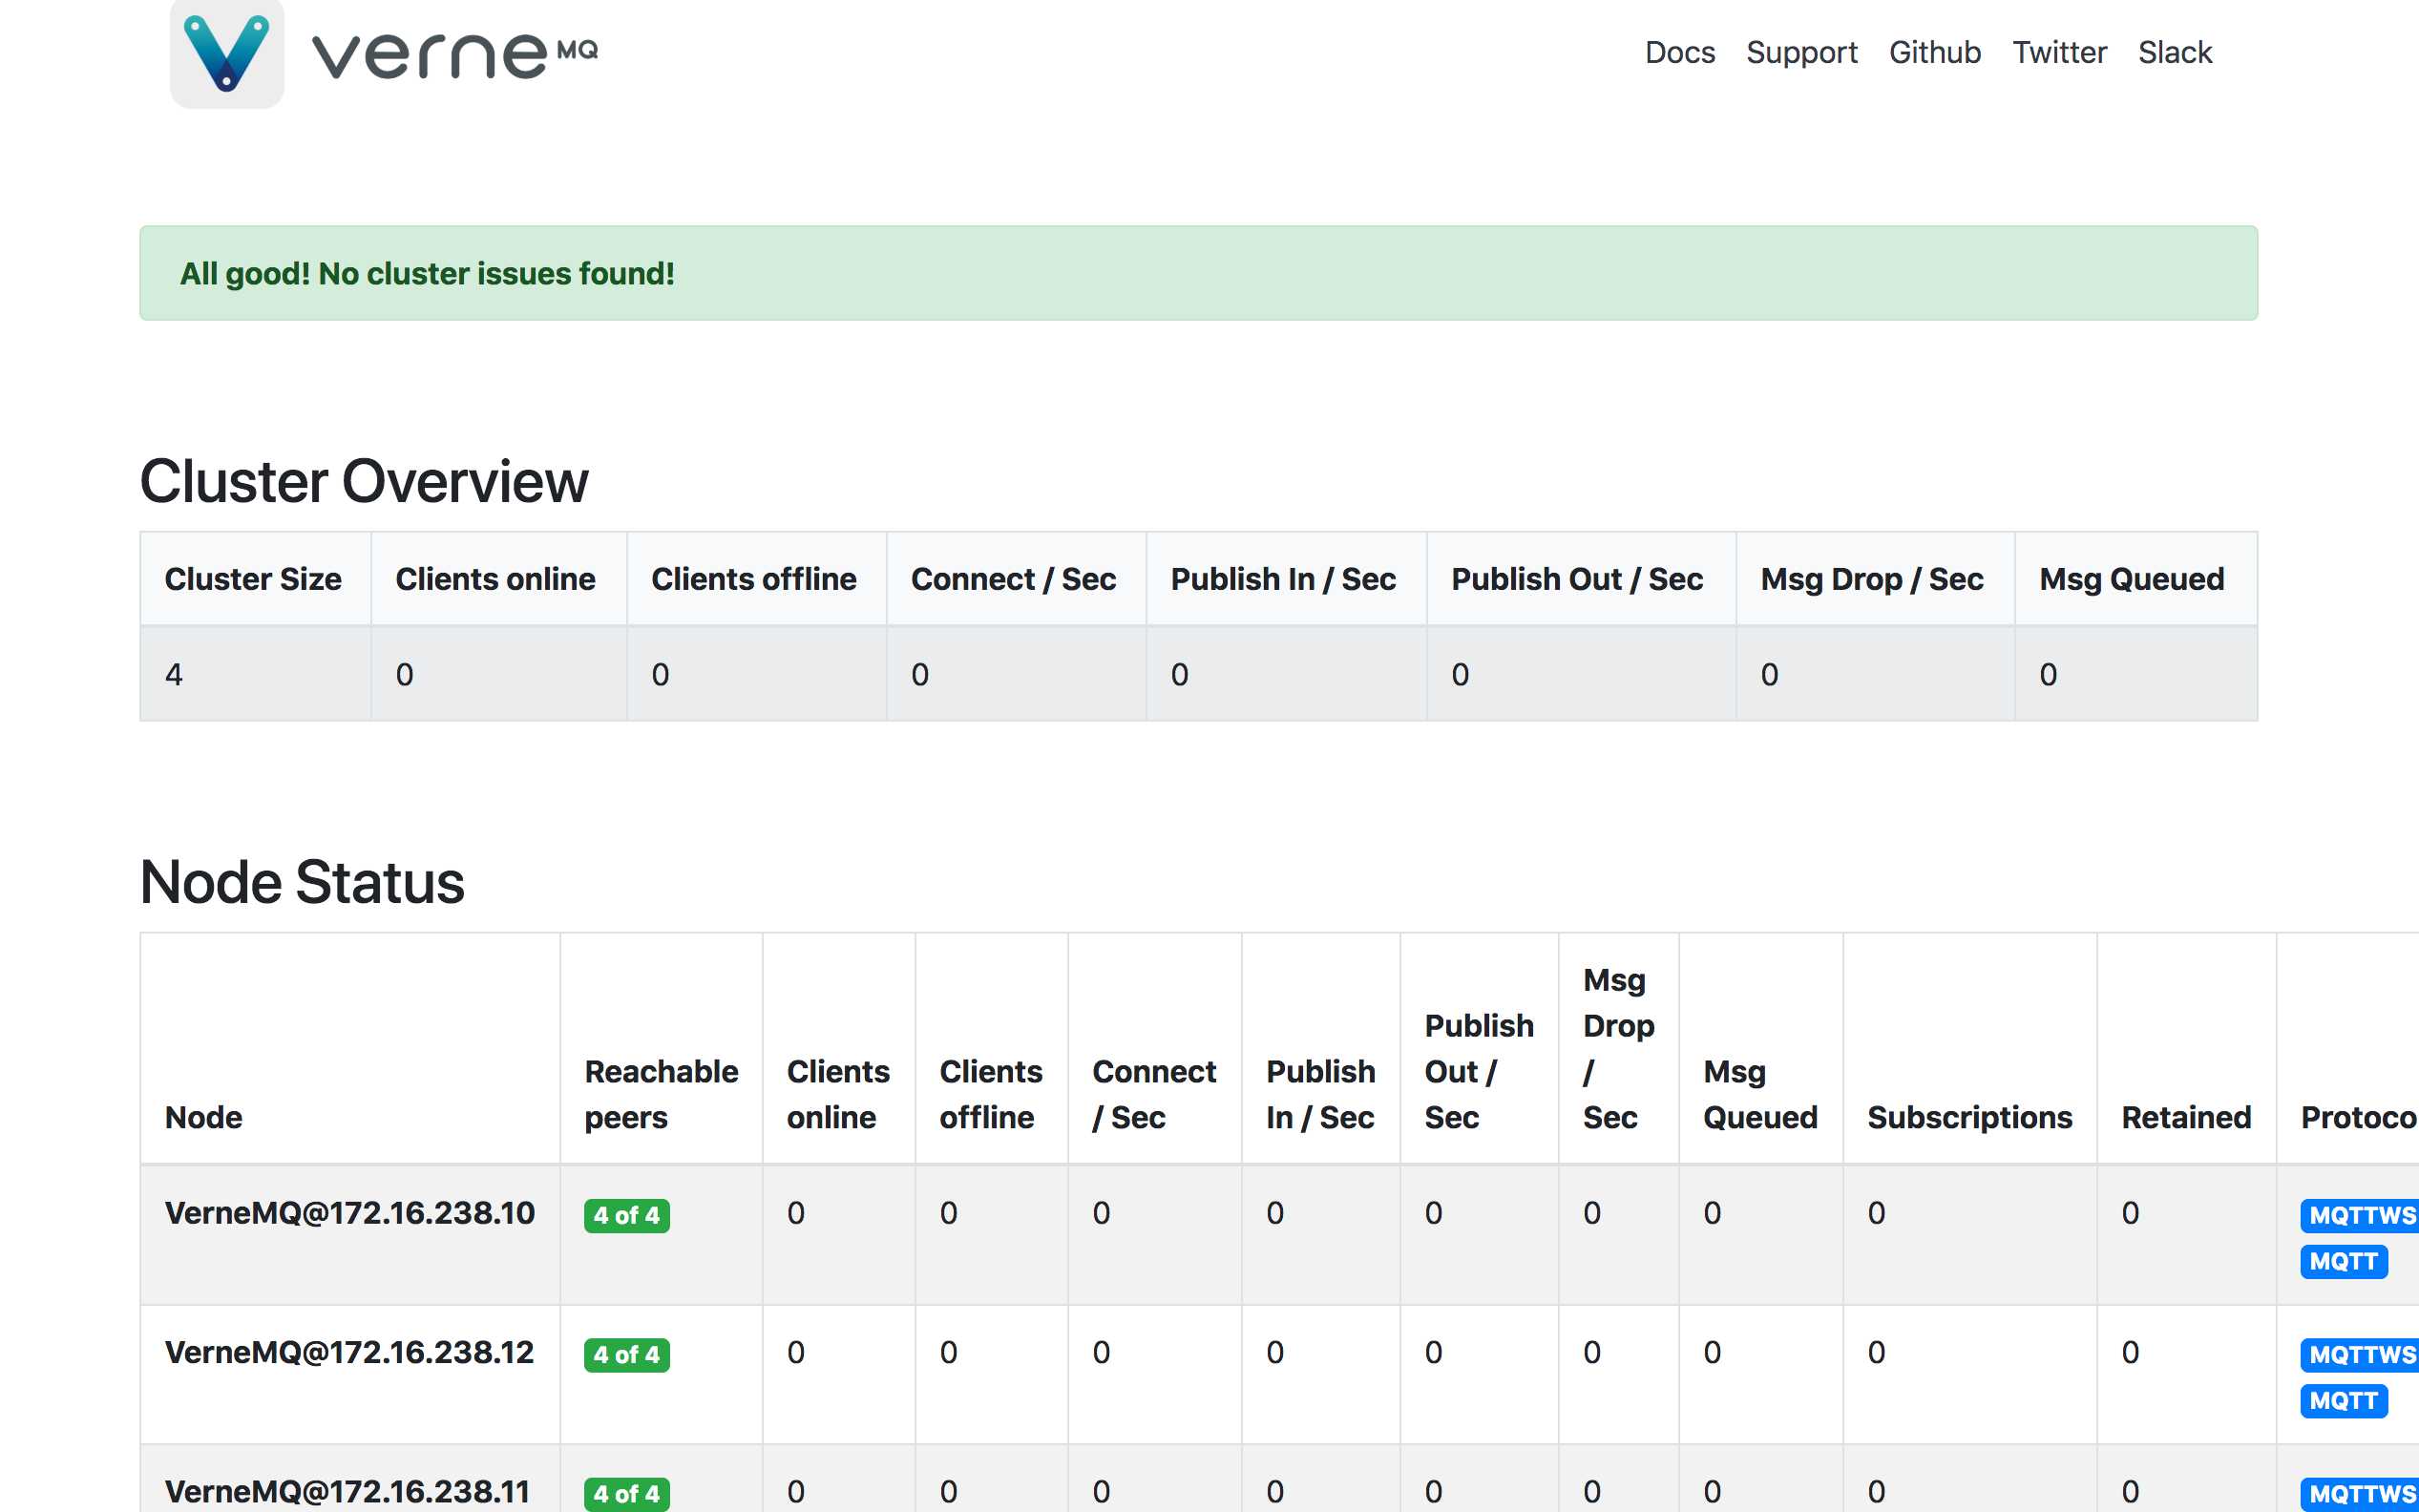Click the '4 of 4' reachable peers badge on node .12
Viewport: 2419px width, 1512px height.
coord(629,1354)
